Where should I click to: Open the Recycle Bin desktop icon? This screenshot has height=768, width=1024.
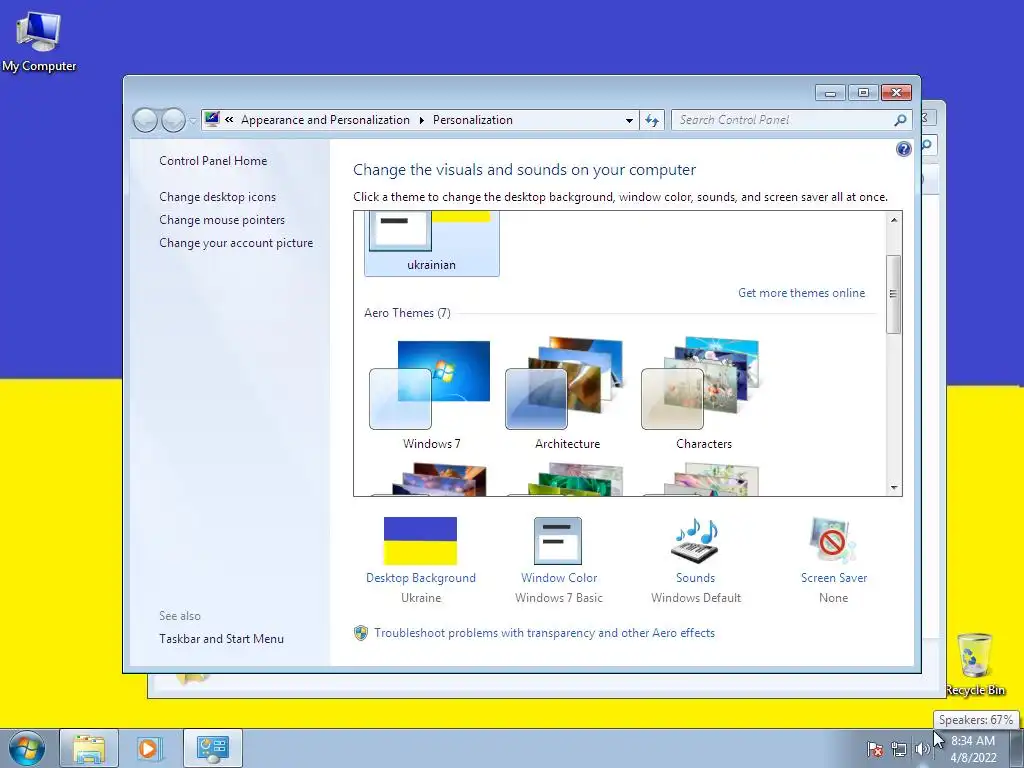974,663
